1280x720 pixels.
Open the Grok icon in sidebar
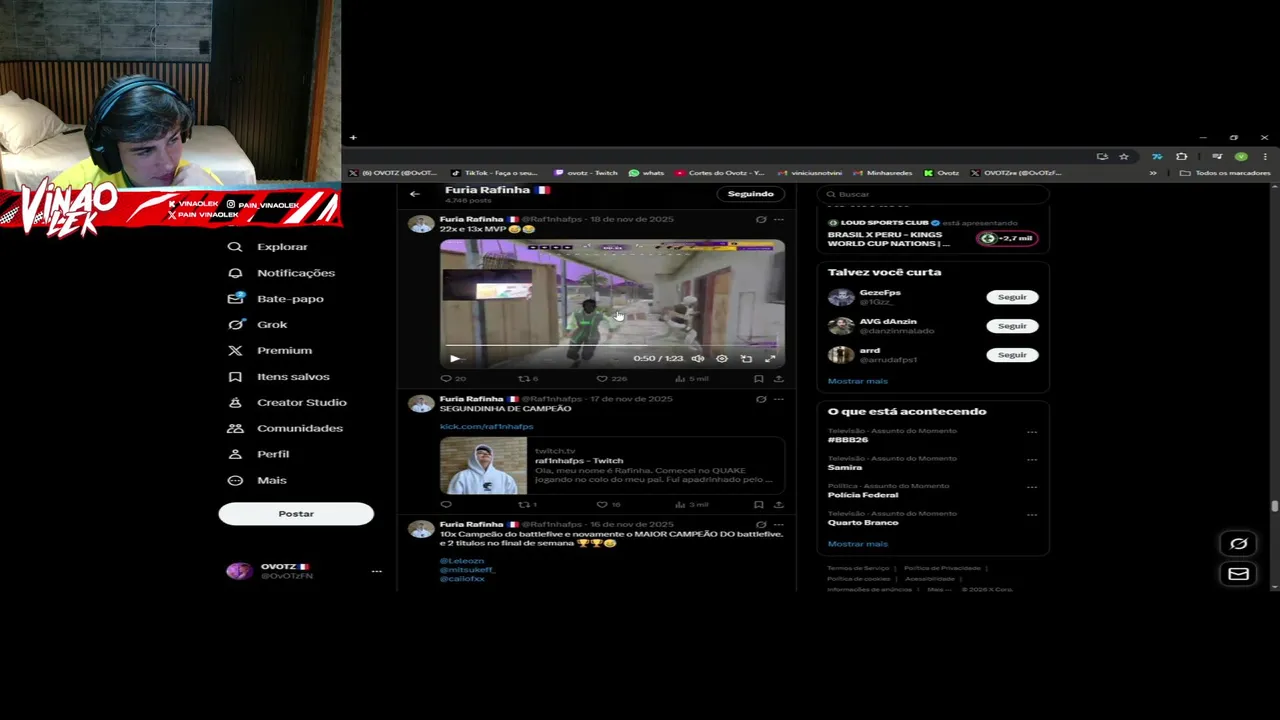[x=235, y=325]
